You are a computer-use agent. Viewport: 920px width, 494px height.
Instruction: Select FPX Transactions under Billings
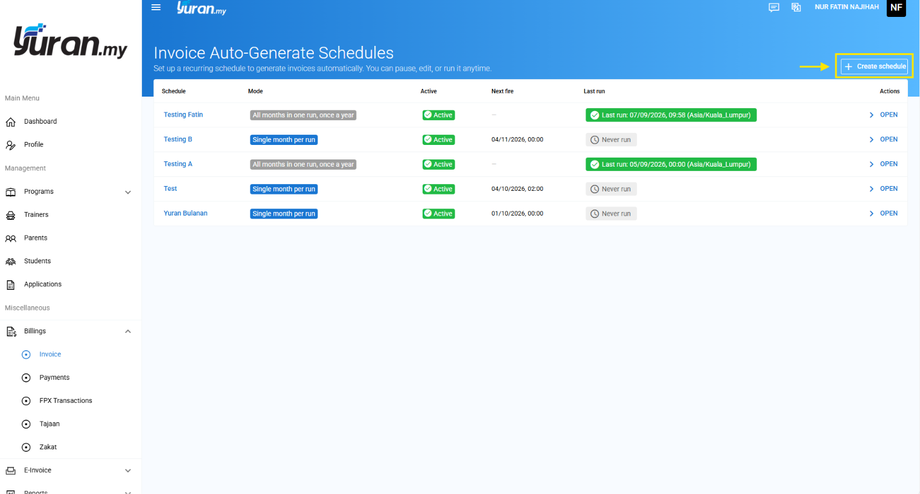click(66, 401)
